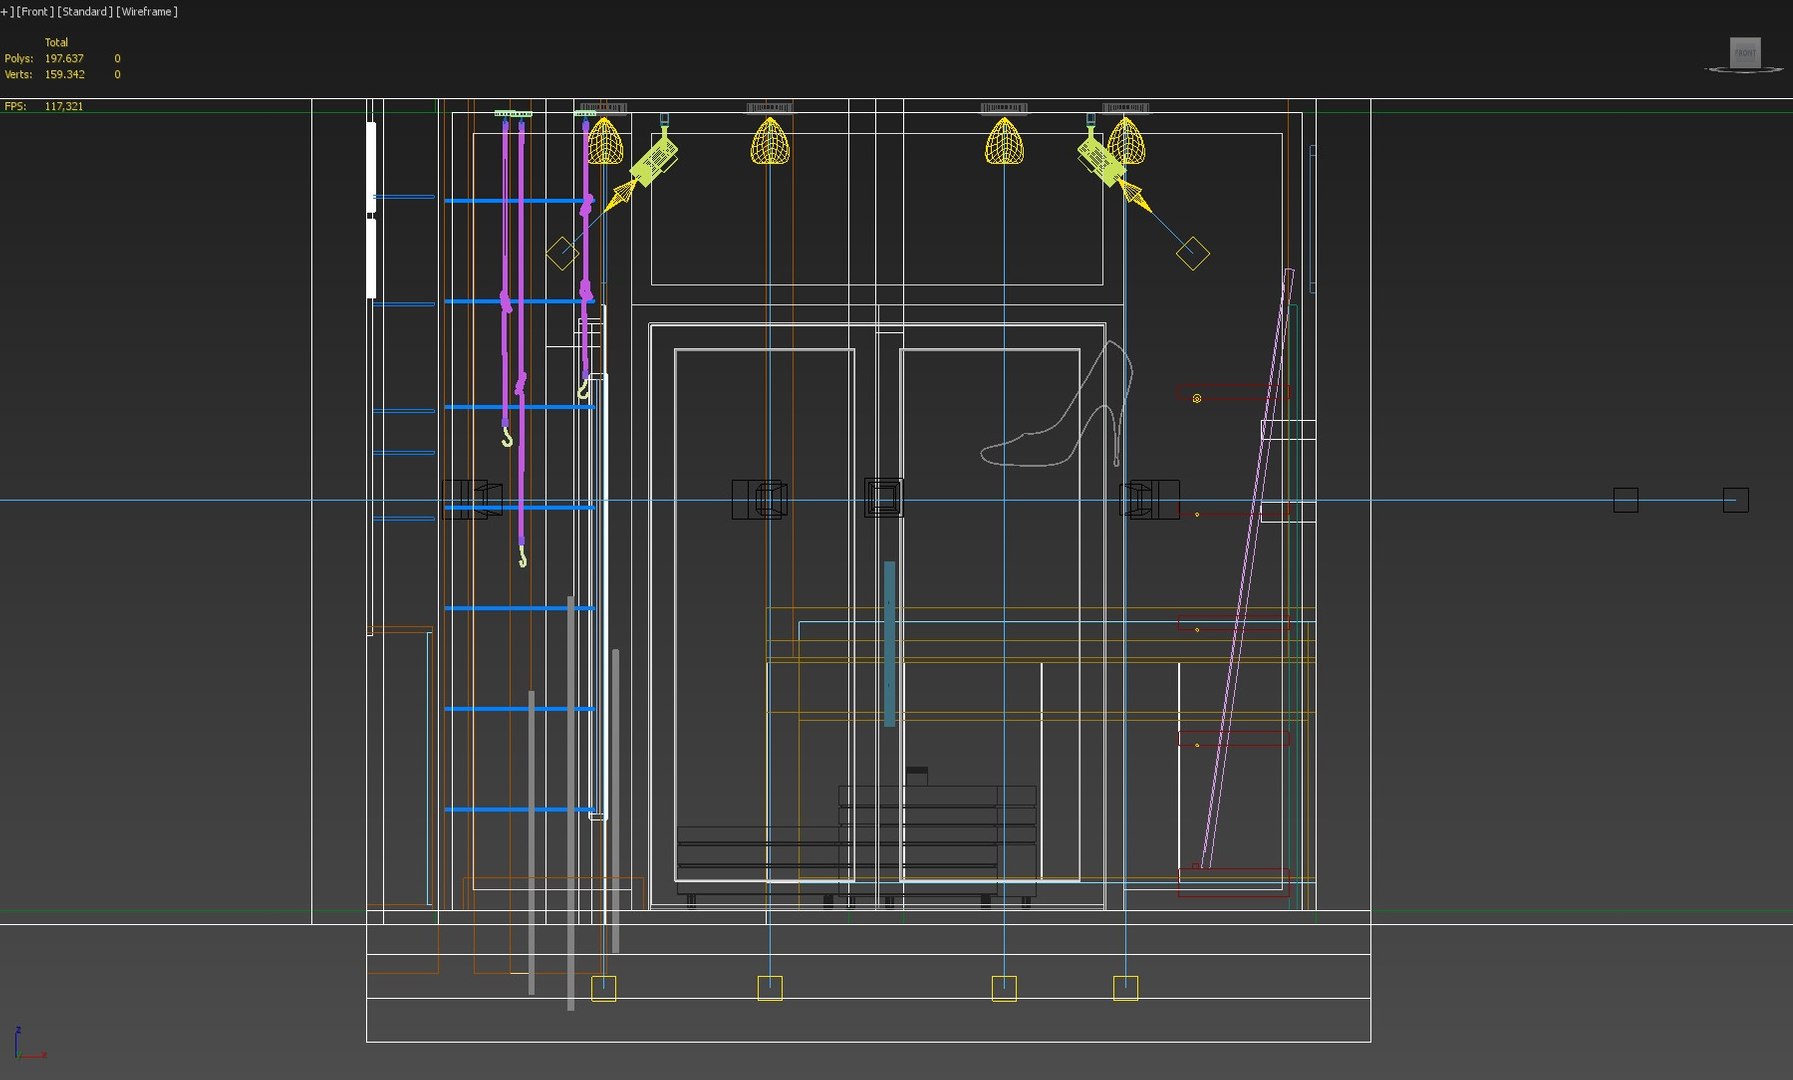This screenshot has width=1793, height=1080.
Task: Select the leftmost yellow pendant lamp
Action: [x=604, y=141]
